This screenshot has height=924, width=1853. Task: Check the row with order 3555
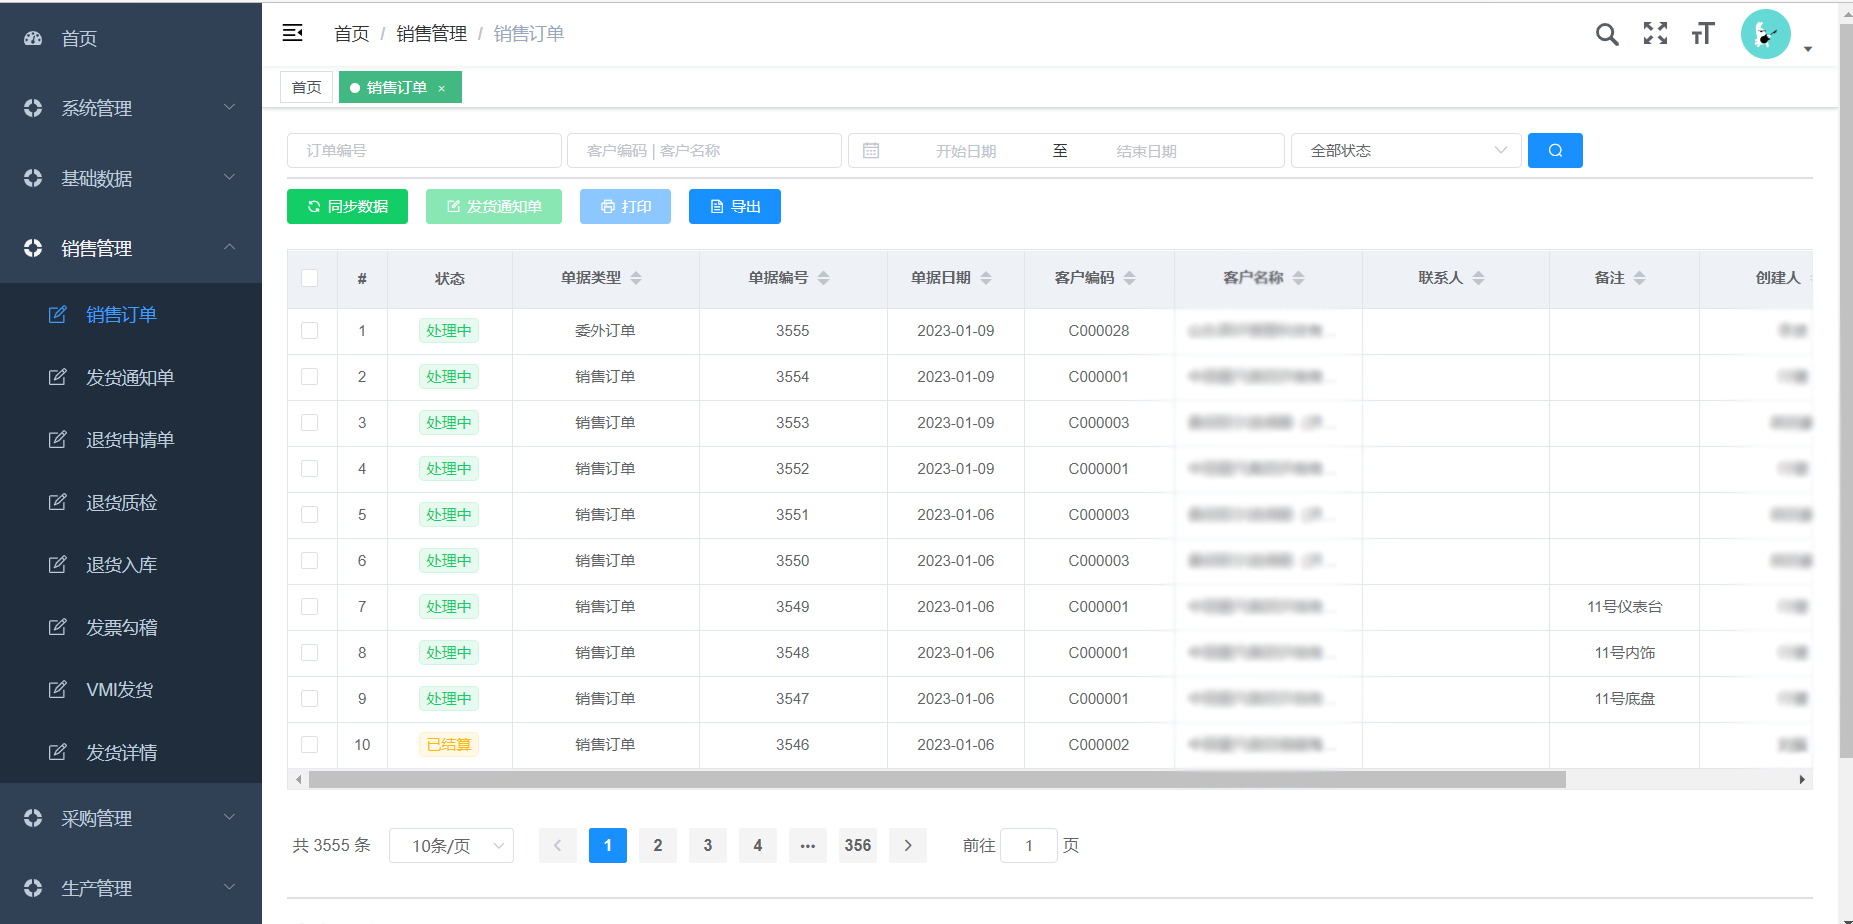pos(310,331)
